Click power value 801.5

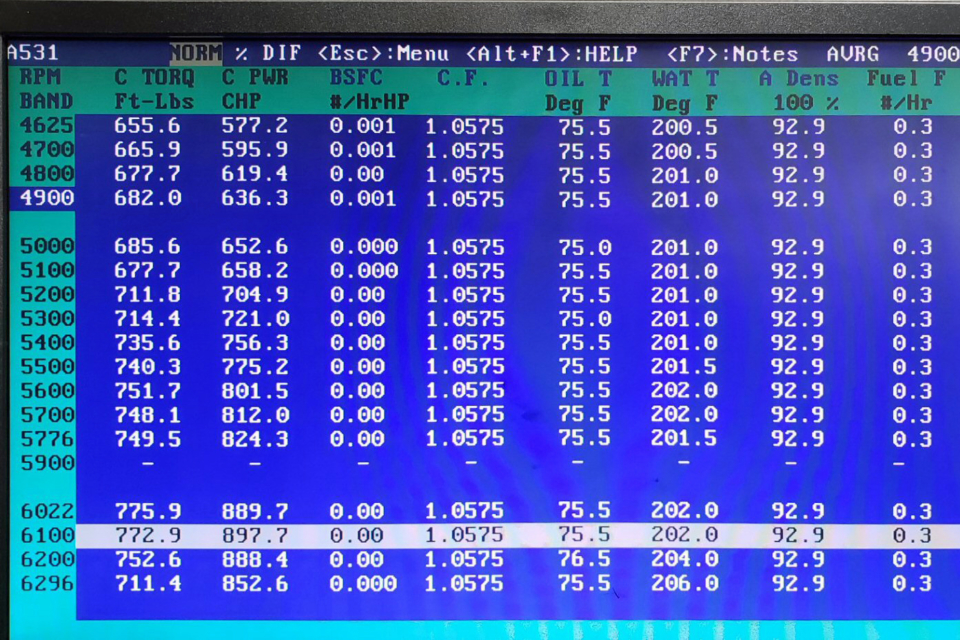[255, 391]
